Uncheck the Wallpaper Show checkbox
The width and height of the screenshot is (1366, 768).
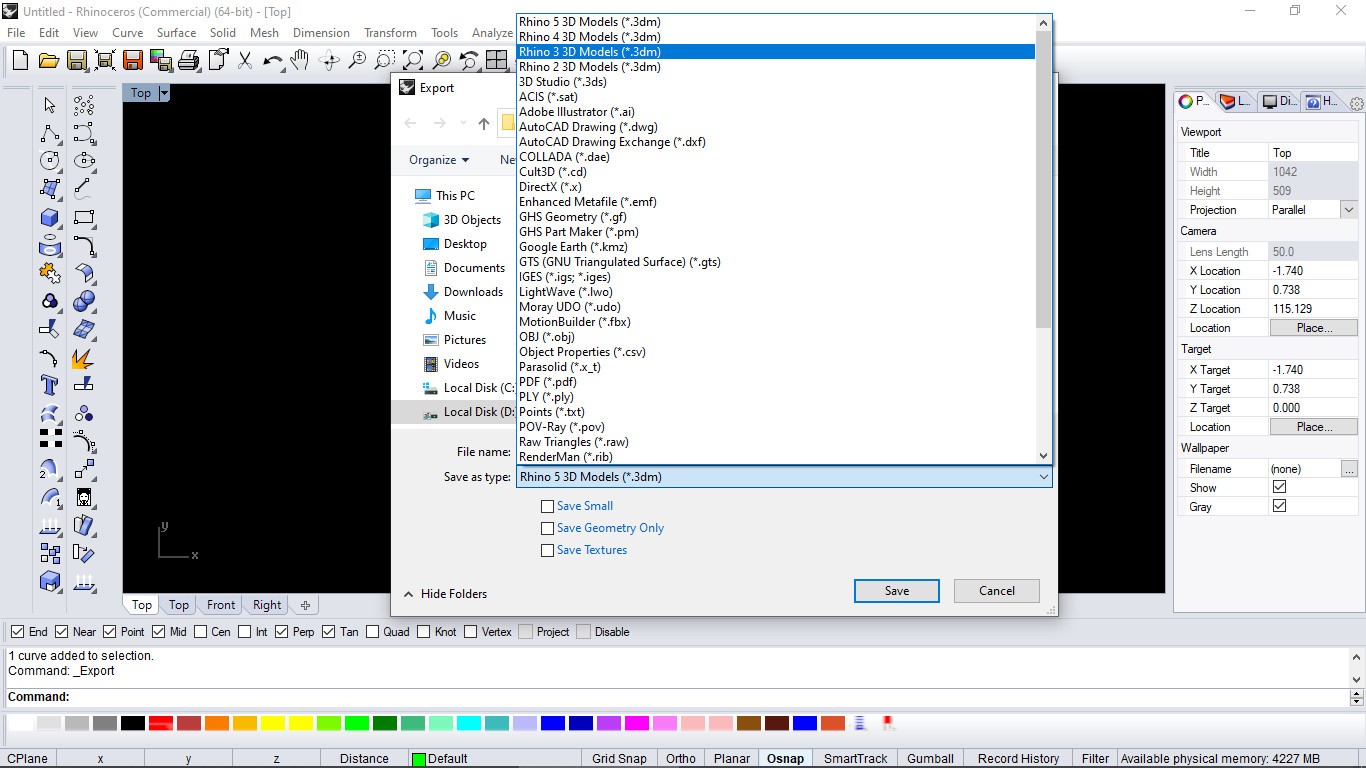[1279, 487]
